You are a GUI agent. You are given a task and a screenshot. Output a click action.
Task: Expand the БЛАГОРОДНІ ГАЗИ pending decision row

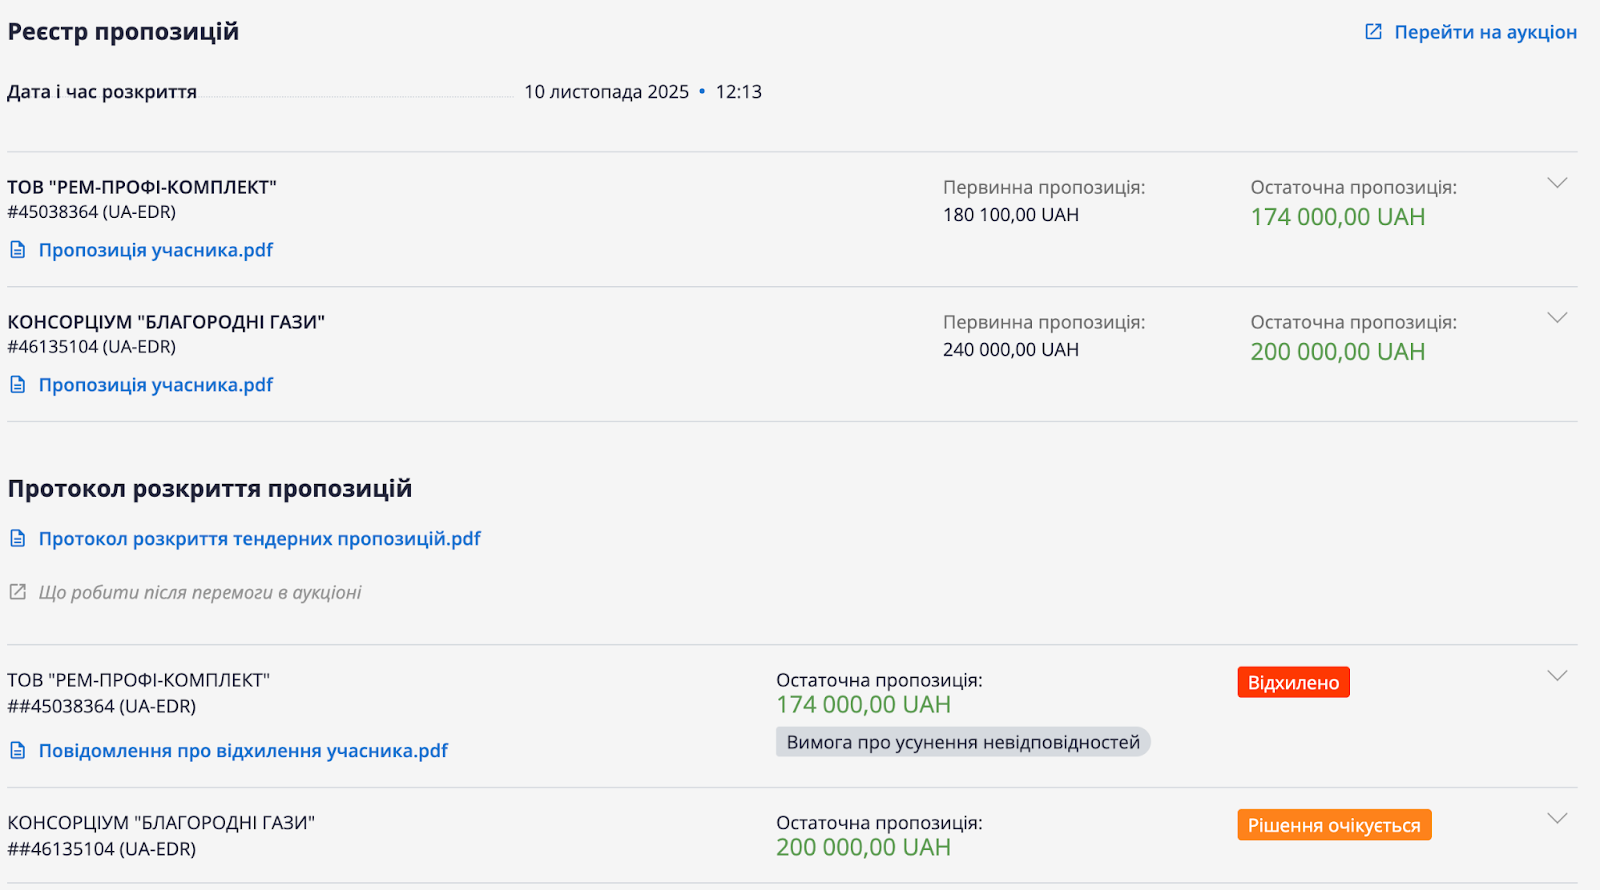[1557, 819]
